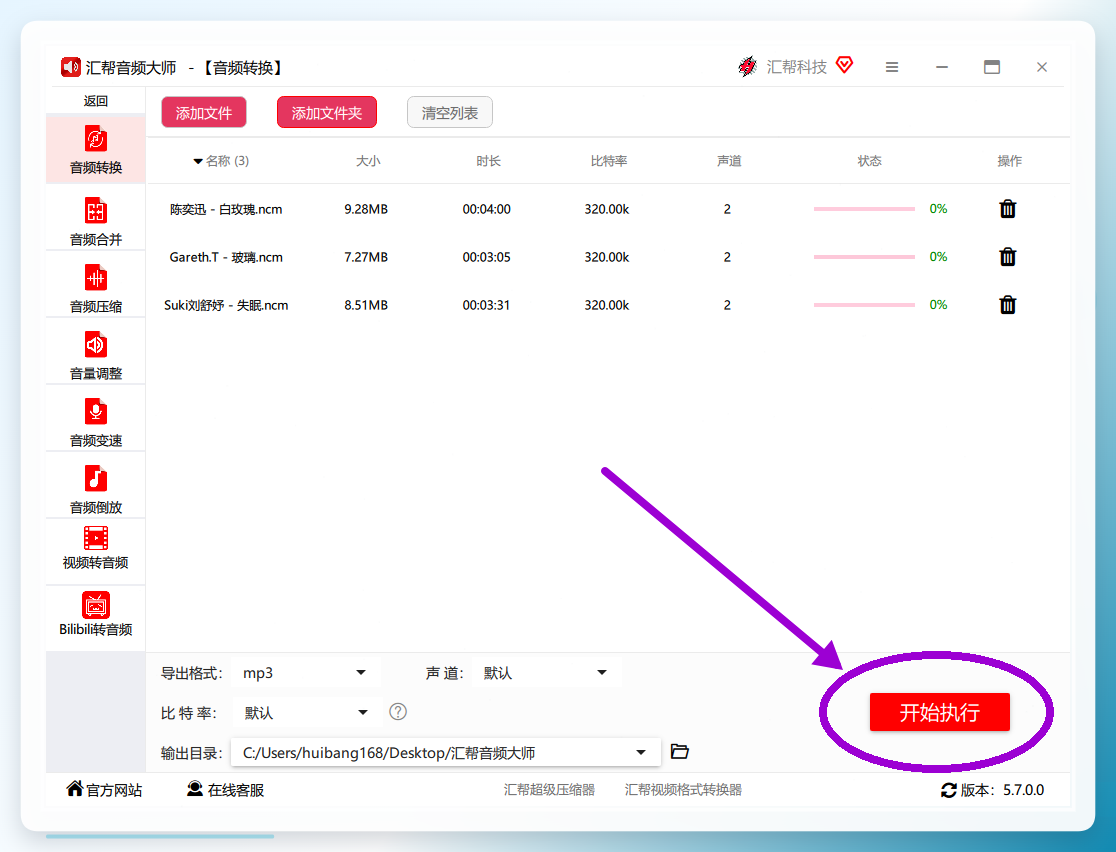This screenshot has height=852, width=1116.
Task: Click the VIP diamond heart icon
Action: tap(844, 65)
